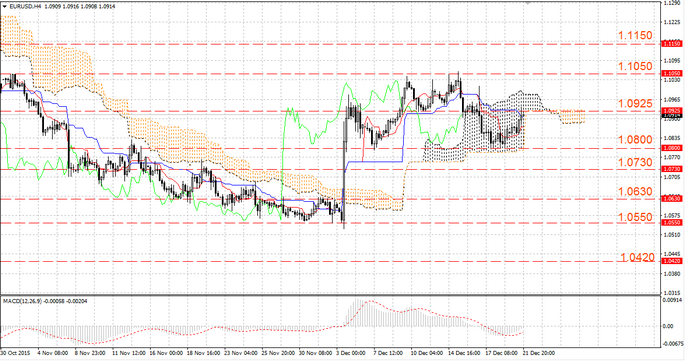Click the 4 Nov 08:00 date label
Viewport: 685px width, 361px height.
click(x=53, y=353)
